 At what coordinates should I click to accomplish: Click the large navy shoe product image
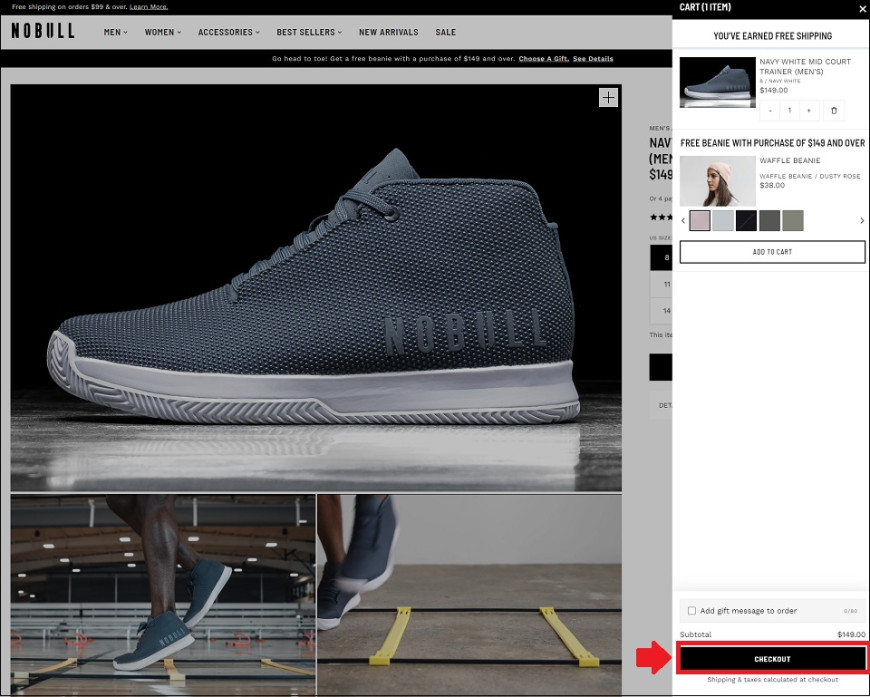pyautogui.click(x=316, y=288)
